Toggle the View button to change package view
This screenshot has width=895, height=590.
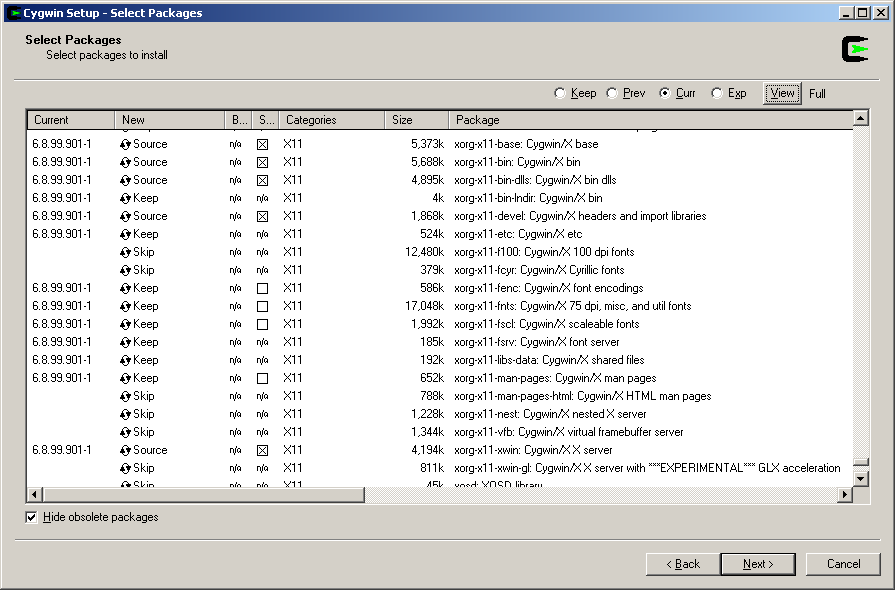[x=781, y=93]
